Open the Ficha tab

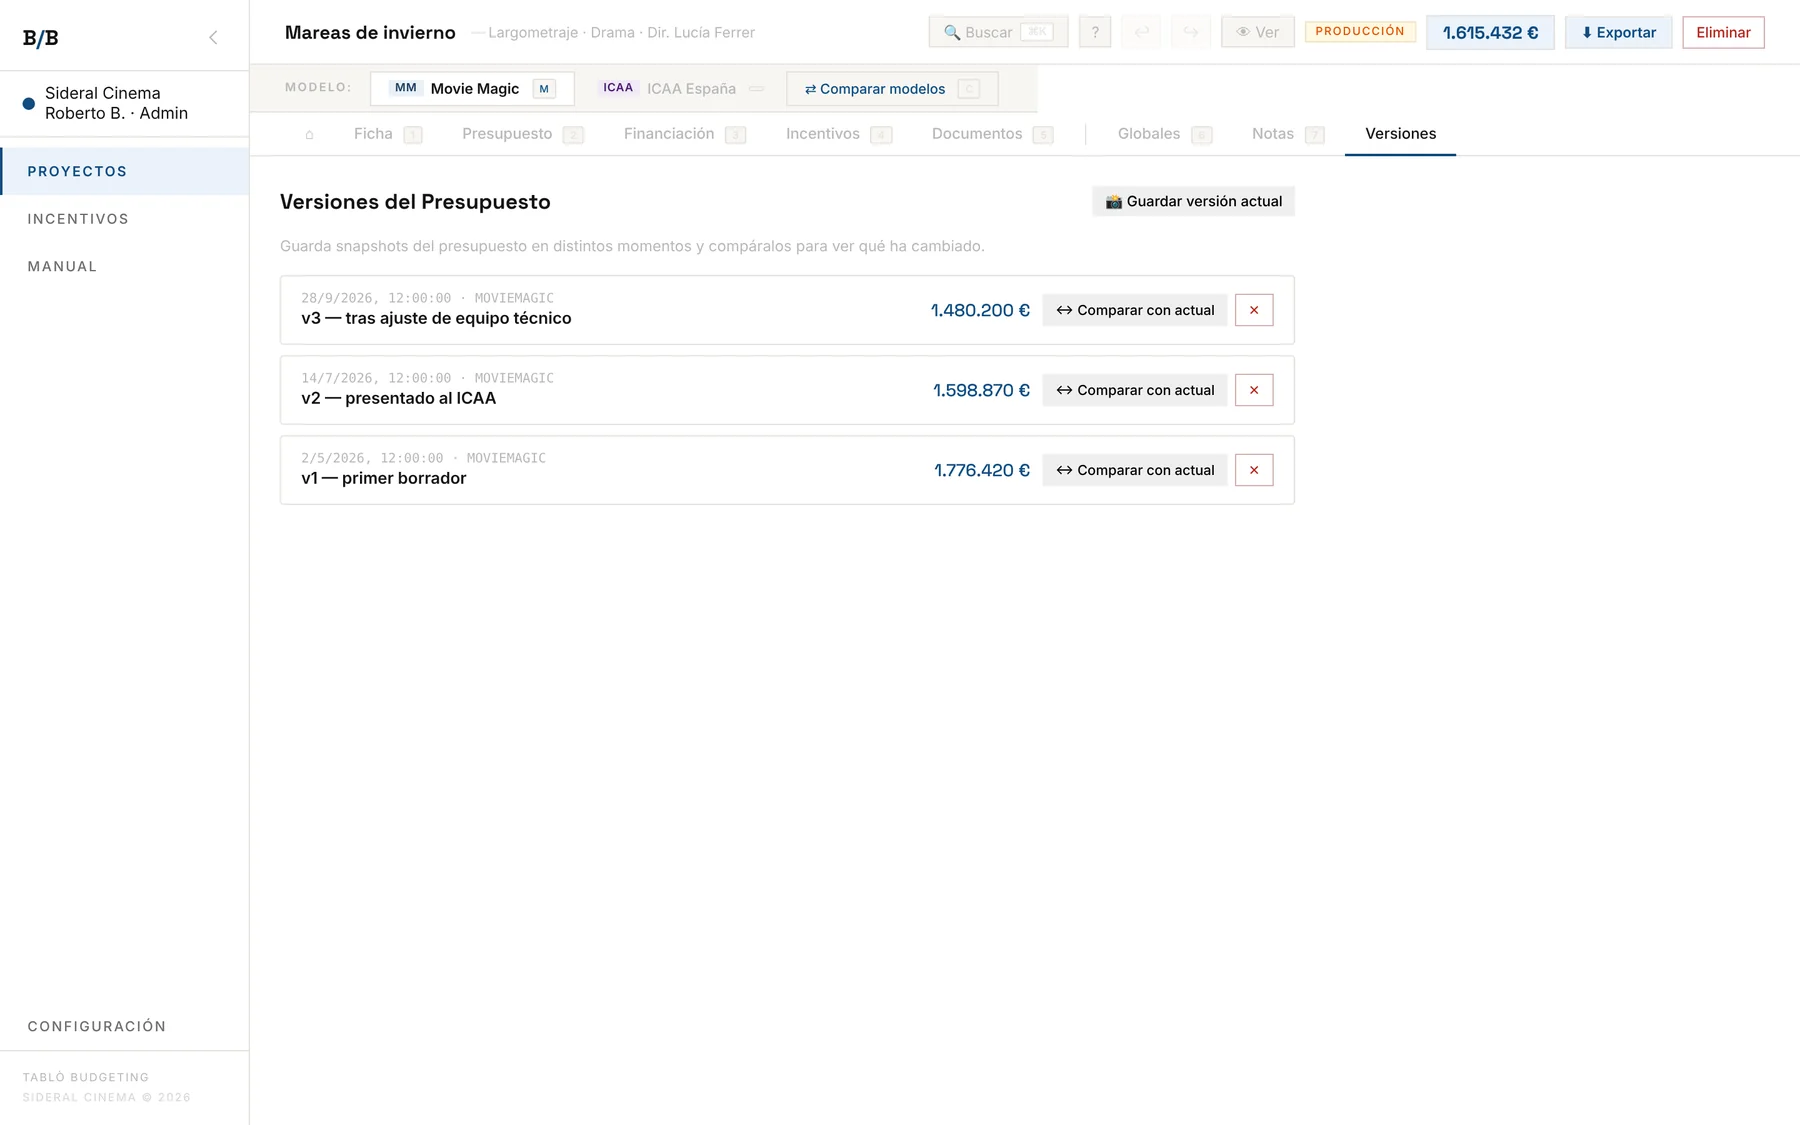coord(387,134)
